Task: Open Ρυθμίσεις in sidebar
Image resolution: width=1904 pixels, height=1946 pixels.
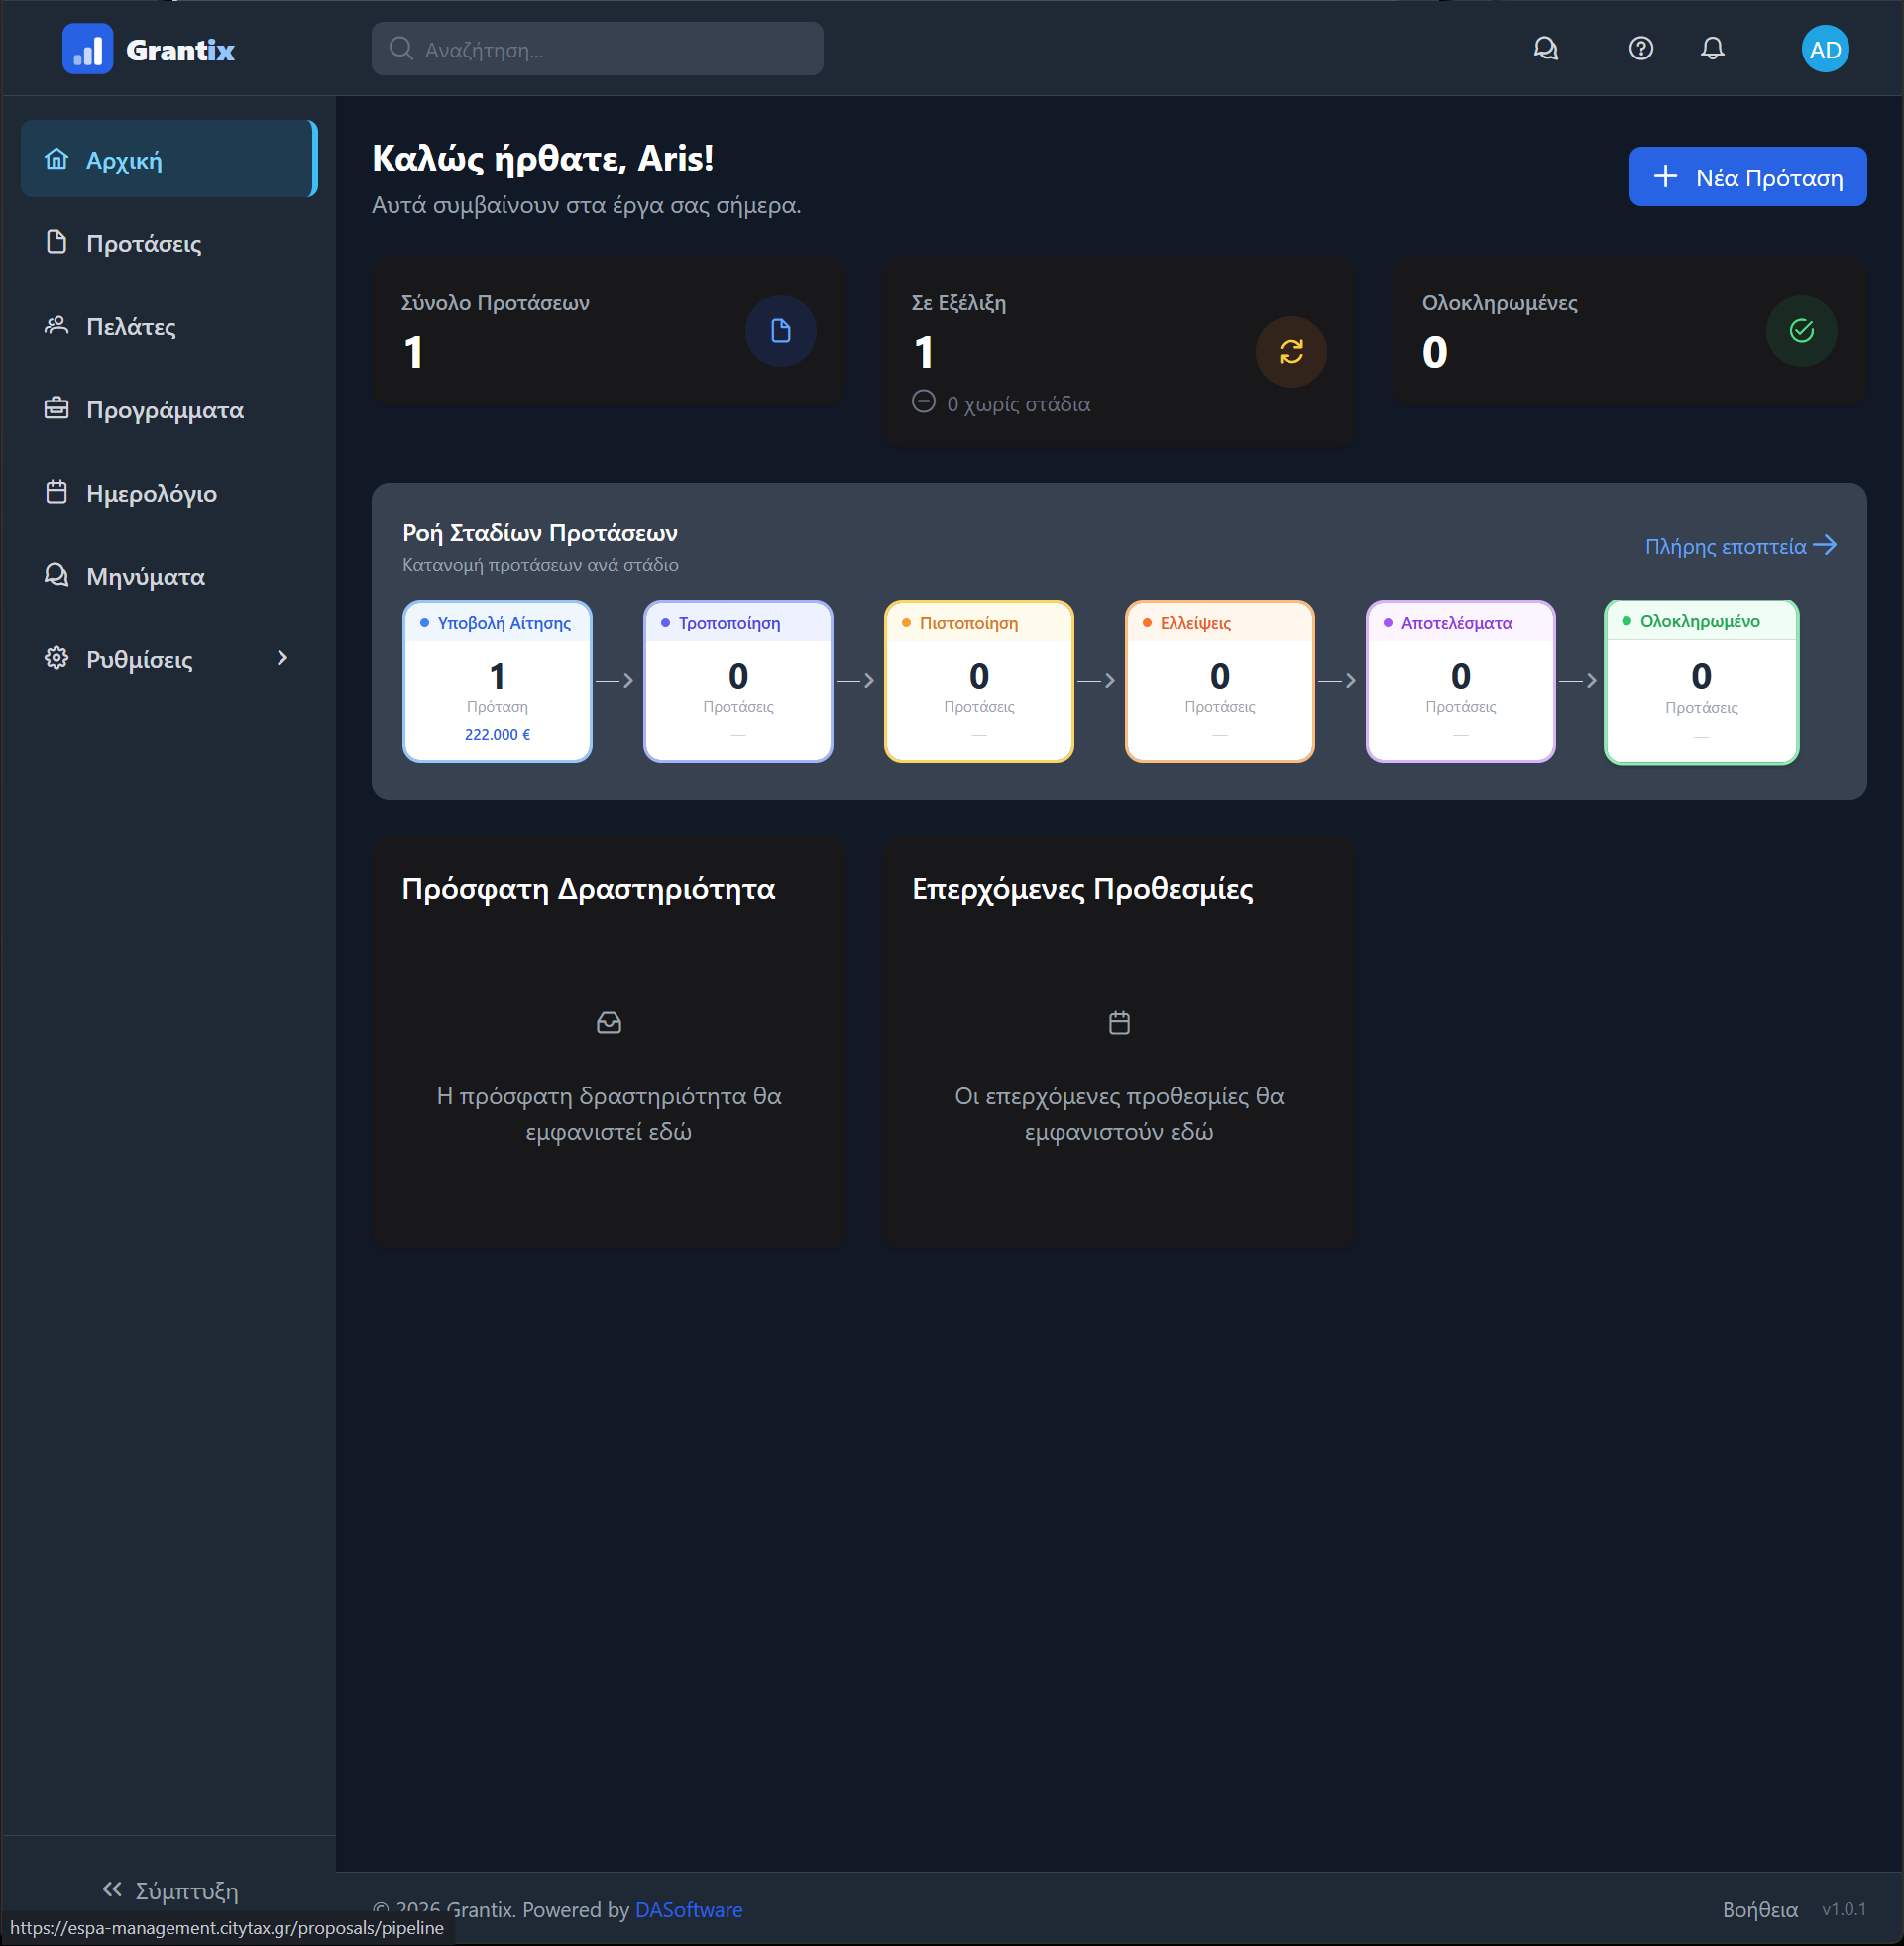Action: (x=169, y=658)
